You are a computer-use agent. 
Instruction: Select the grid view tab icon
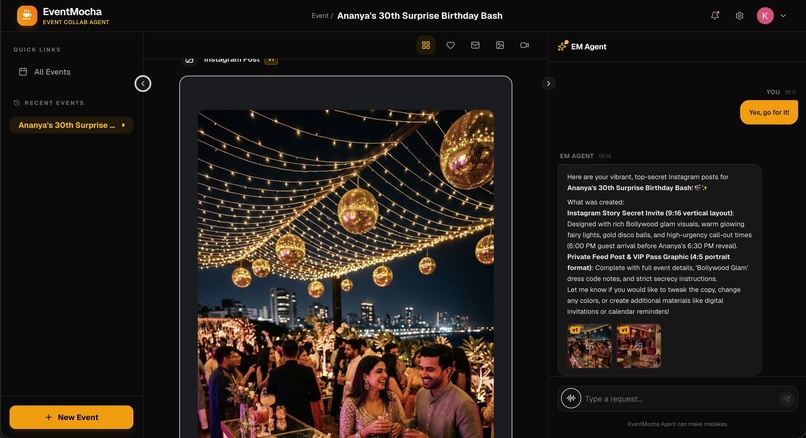pyautogui.click(x=426, y=45)
